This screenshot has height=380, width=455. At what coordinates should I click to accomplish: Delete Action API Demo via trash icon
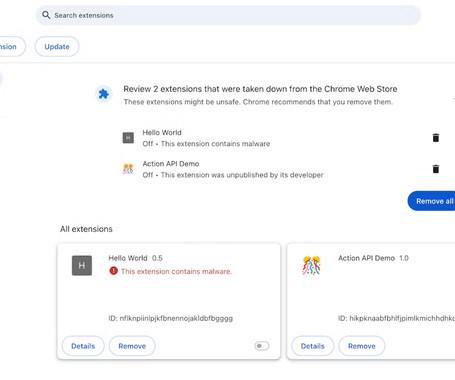[436, 169]
